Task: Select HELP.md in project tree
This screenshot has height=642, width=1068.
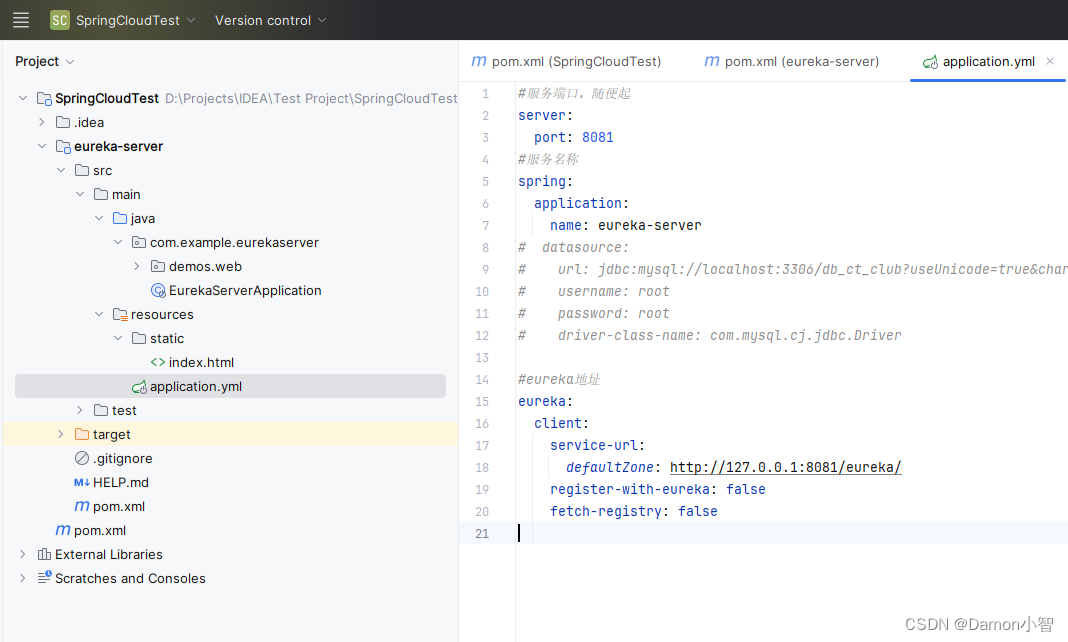Action: click(x=121, y=482)
